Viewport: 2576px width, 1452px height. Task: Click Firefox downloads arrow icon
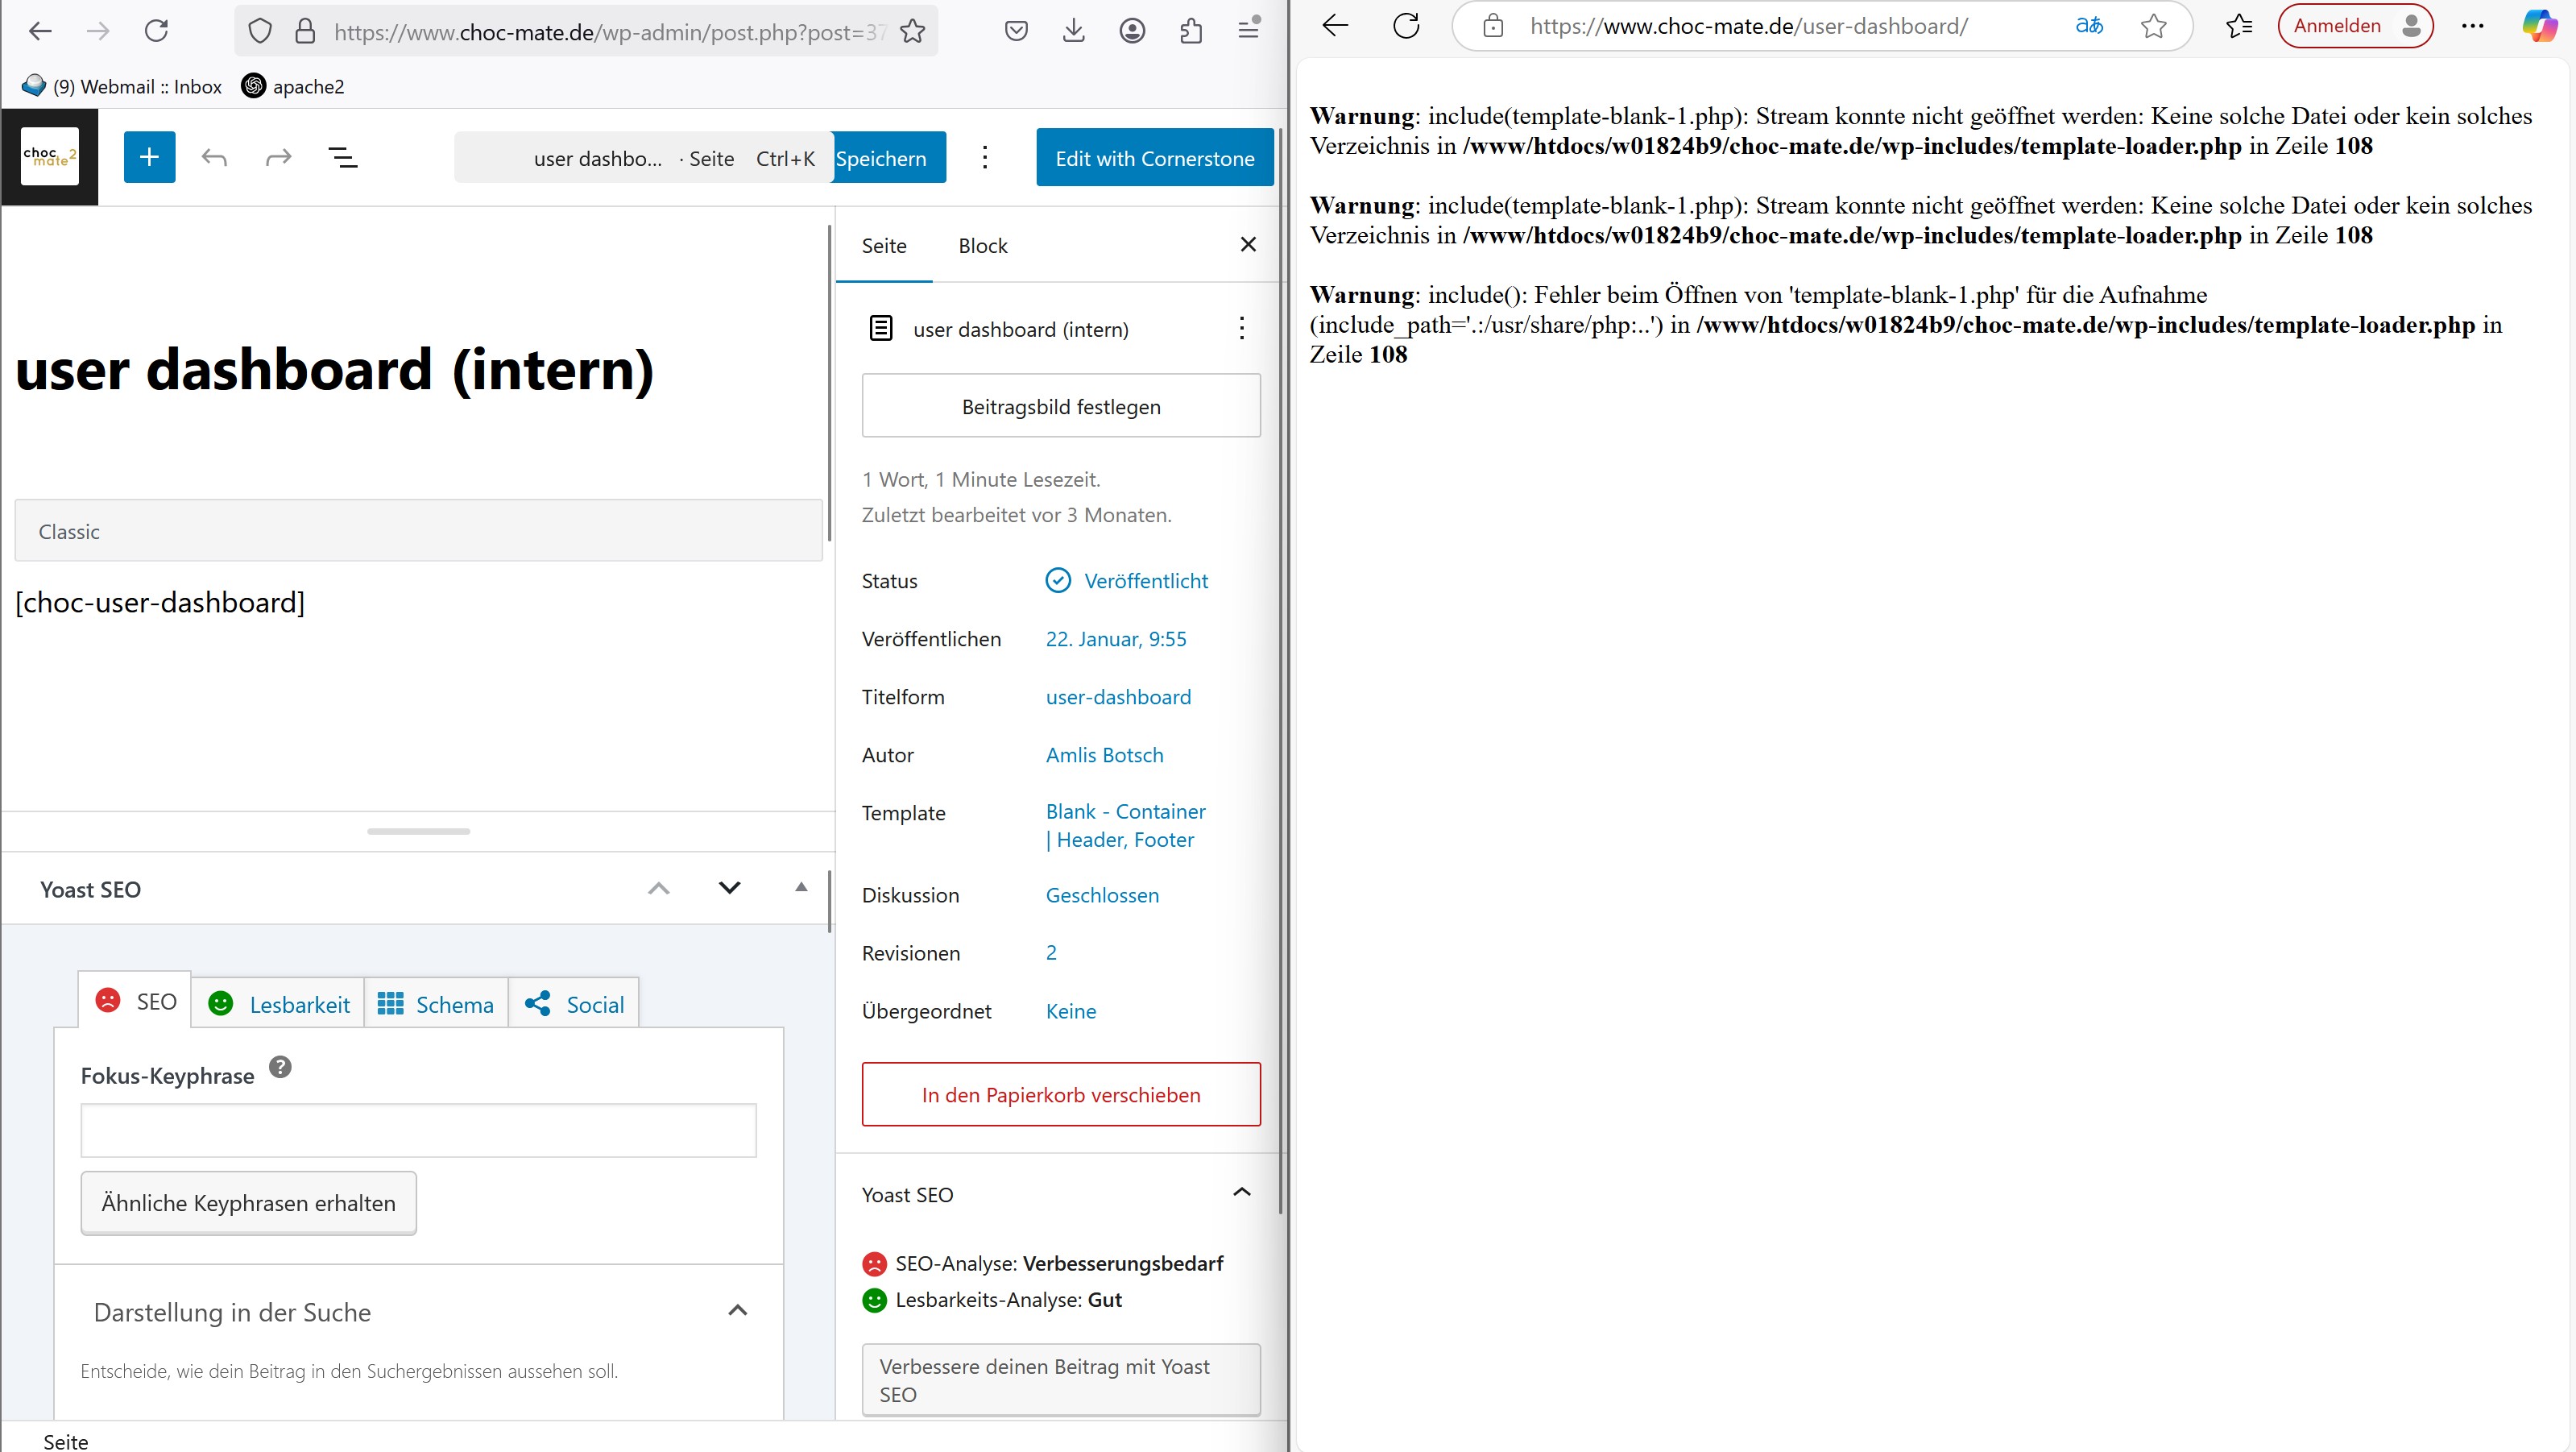[1073, 31]
